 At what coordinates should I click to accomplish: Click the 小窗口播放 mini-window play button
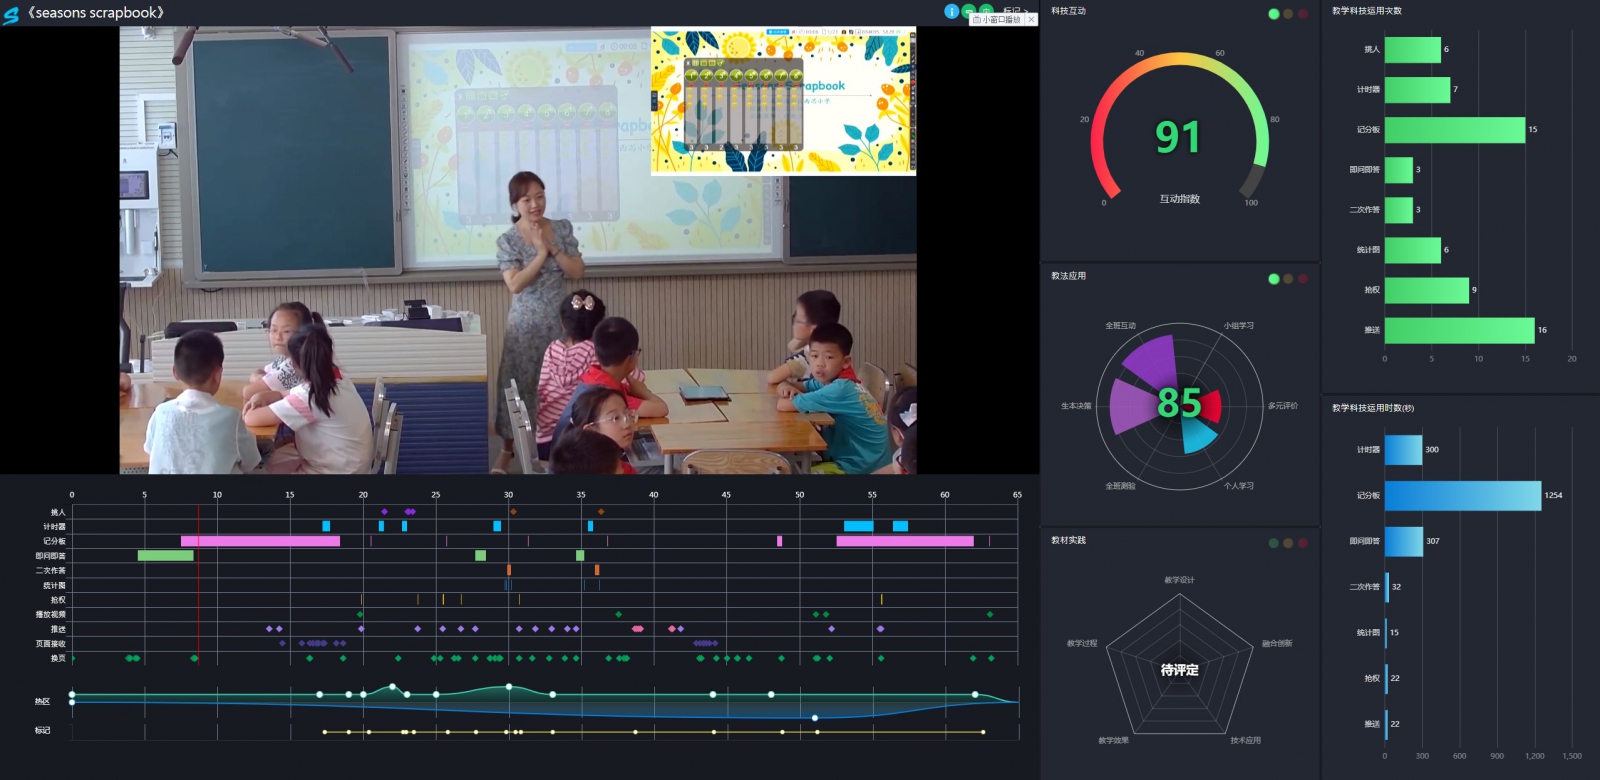pyautogui.click(x=996, y=20)
